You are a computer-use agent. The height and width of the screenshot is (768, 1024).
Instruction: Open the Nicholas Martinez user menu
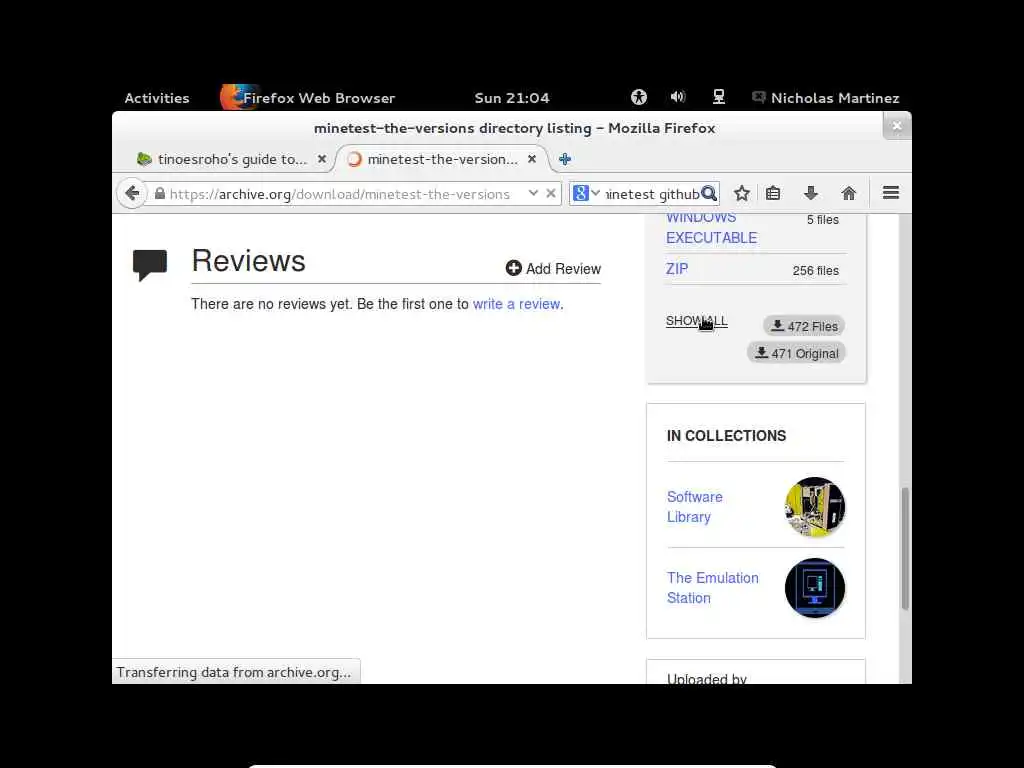[825, 98]
